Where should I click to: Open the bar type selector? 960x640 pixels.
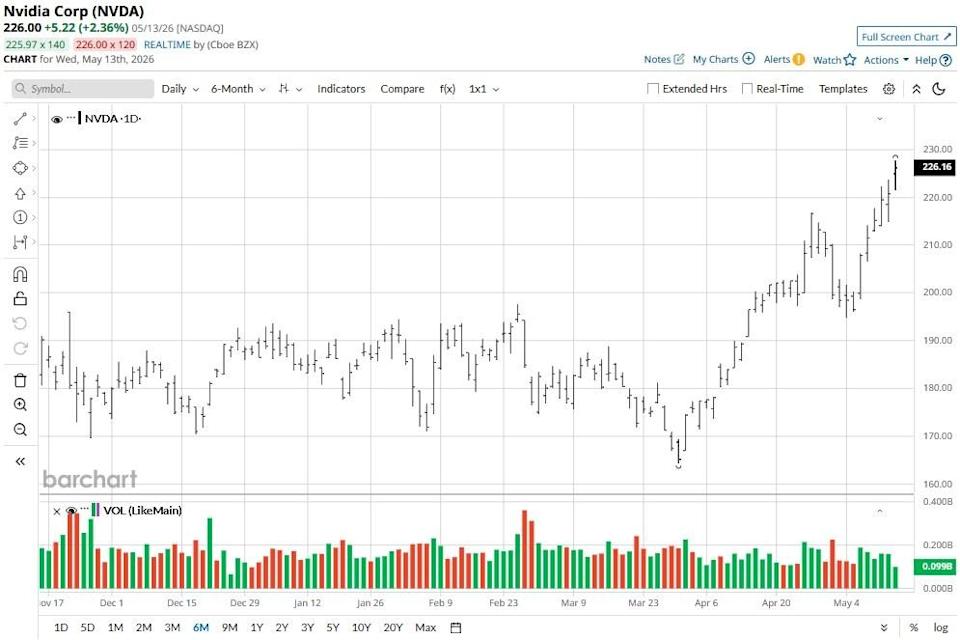coord(290,89)
